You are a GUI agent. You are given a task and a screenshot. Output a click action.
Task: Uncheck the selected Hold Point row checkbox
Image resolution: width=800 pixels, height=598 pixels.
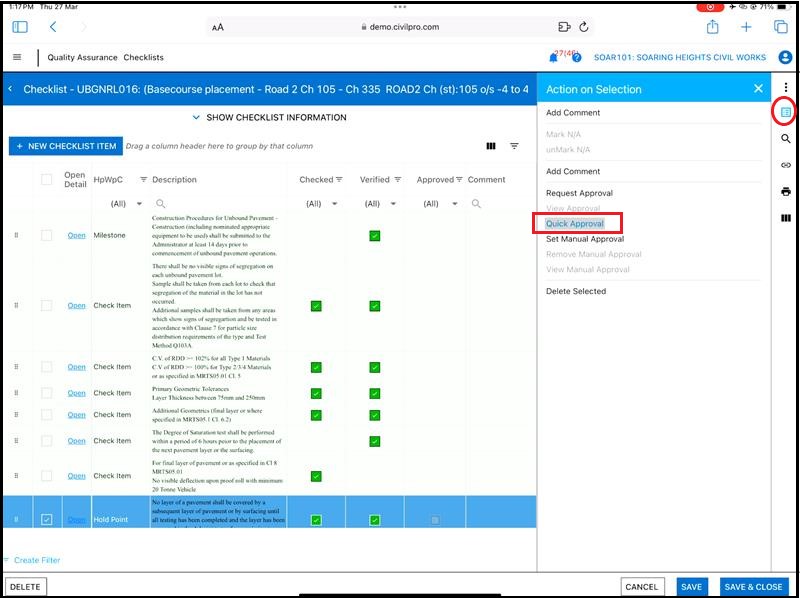[47, 520]
